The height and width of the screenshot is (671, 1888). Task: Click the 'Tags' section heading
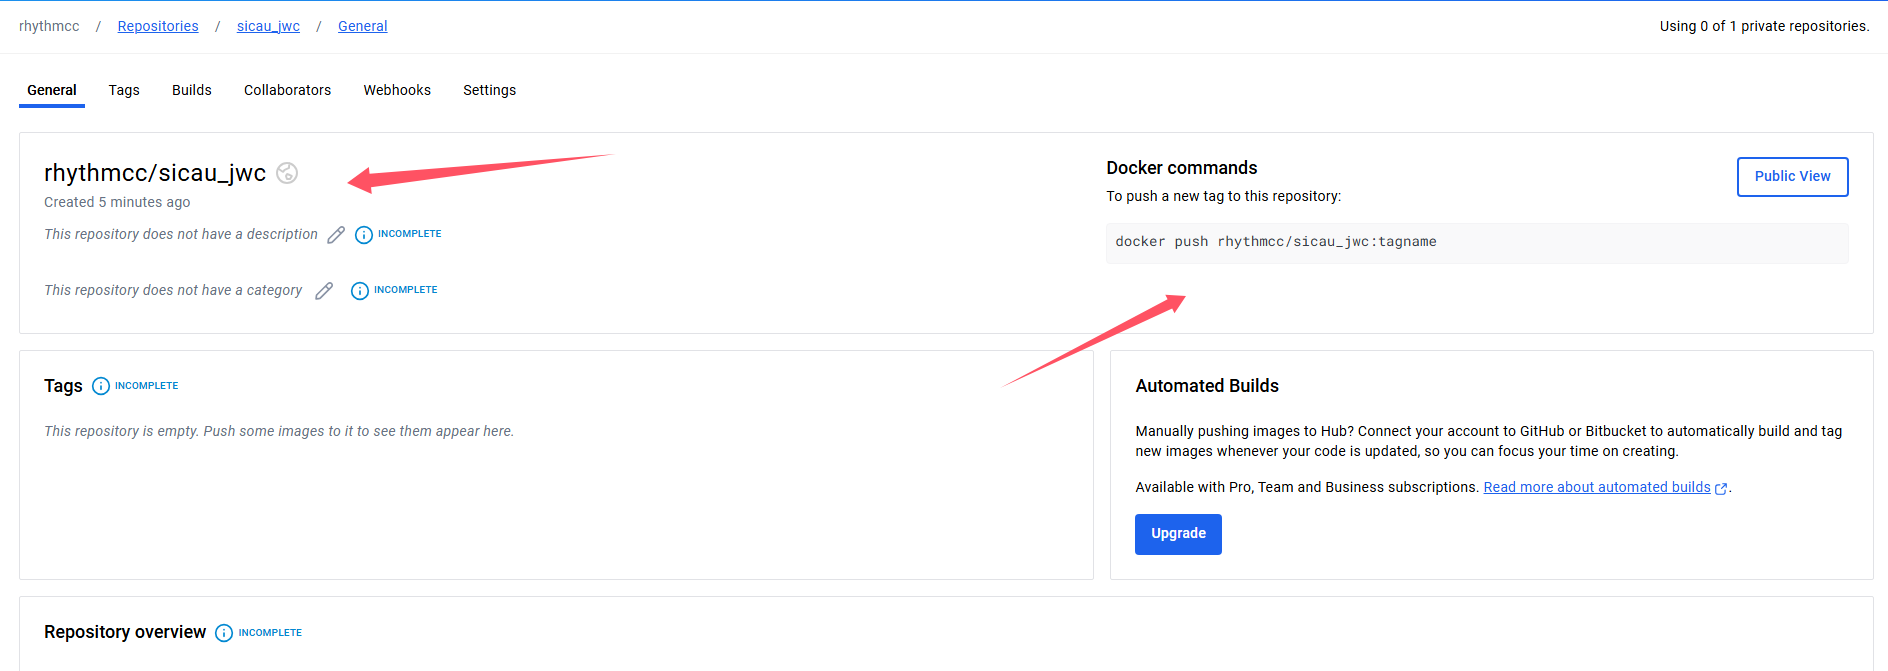click(x=63, y=386)
